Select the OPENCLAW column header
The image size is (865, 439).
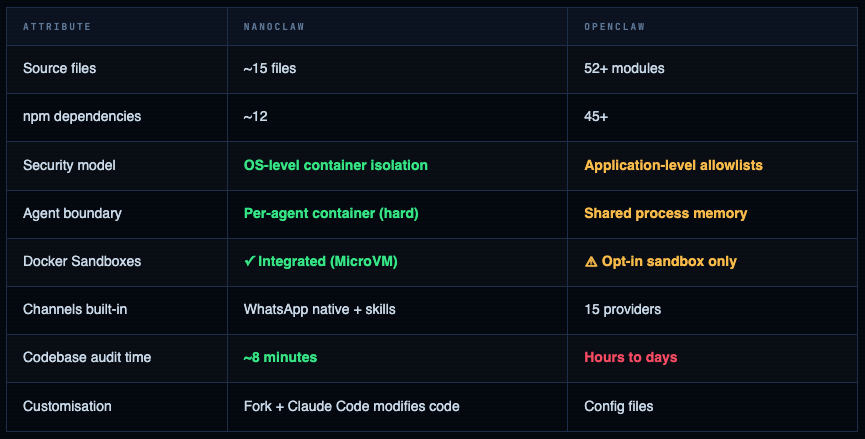(613, 25)
